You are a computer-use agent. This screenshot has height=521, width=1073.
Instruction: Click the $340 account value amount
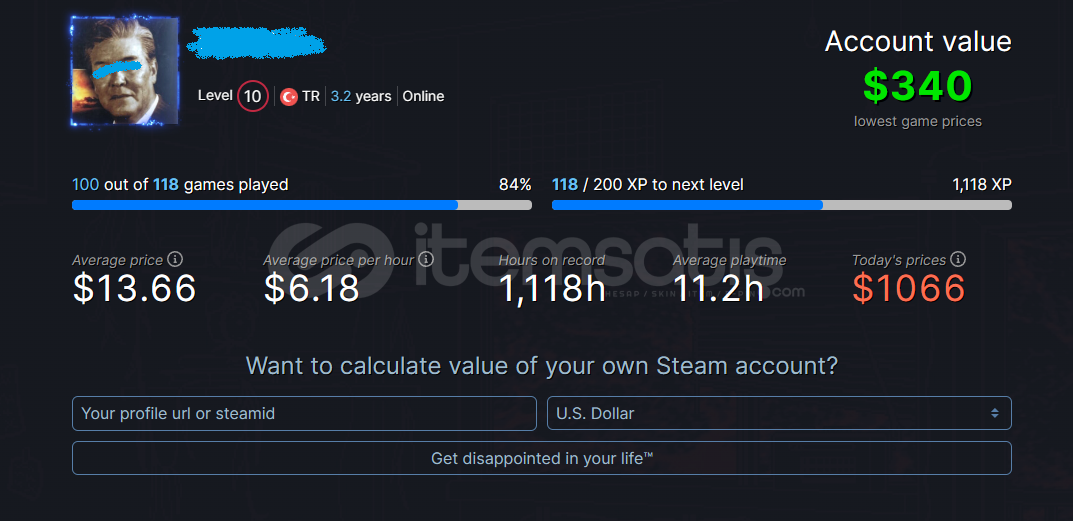(x=918, y=87)
